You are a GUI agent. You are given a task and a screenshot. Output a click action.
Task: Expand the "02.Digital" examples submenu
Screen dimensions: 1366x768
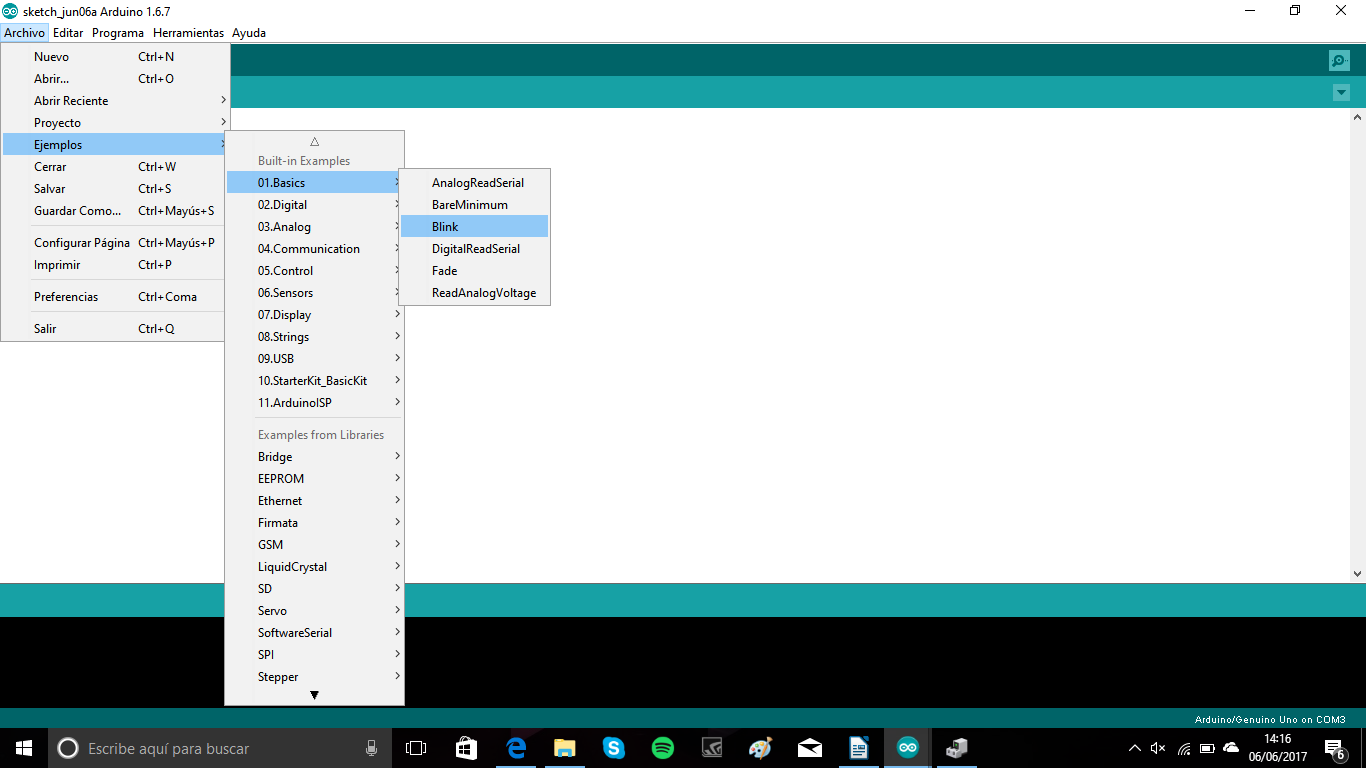coord(283,204)
